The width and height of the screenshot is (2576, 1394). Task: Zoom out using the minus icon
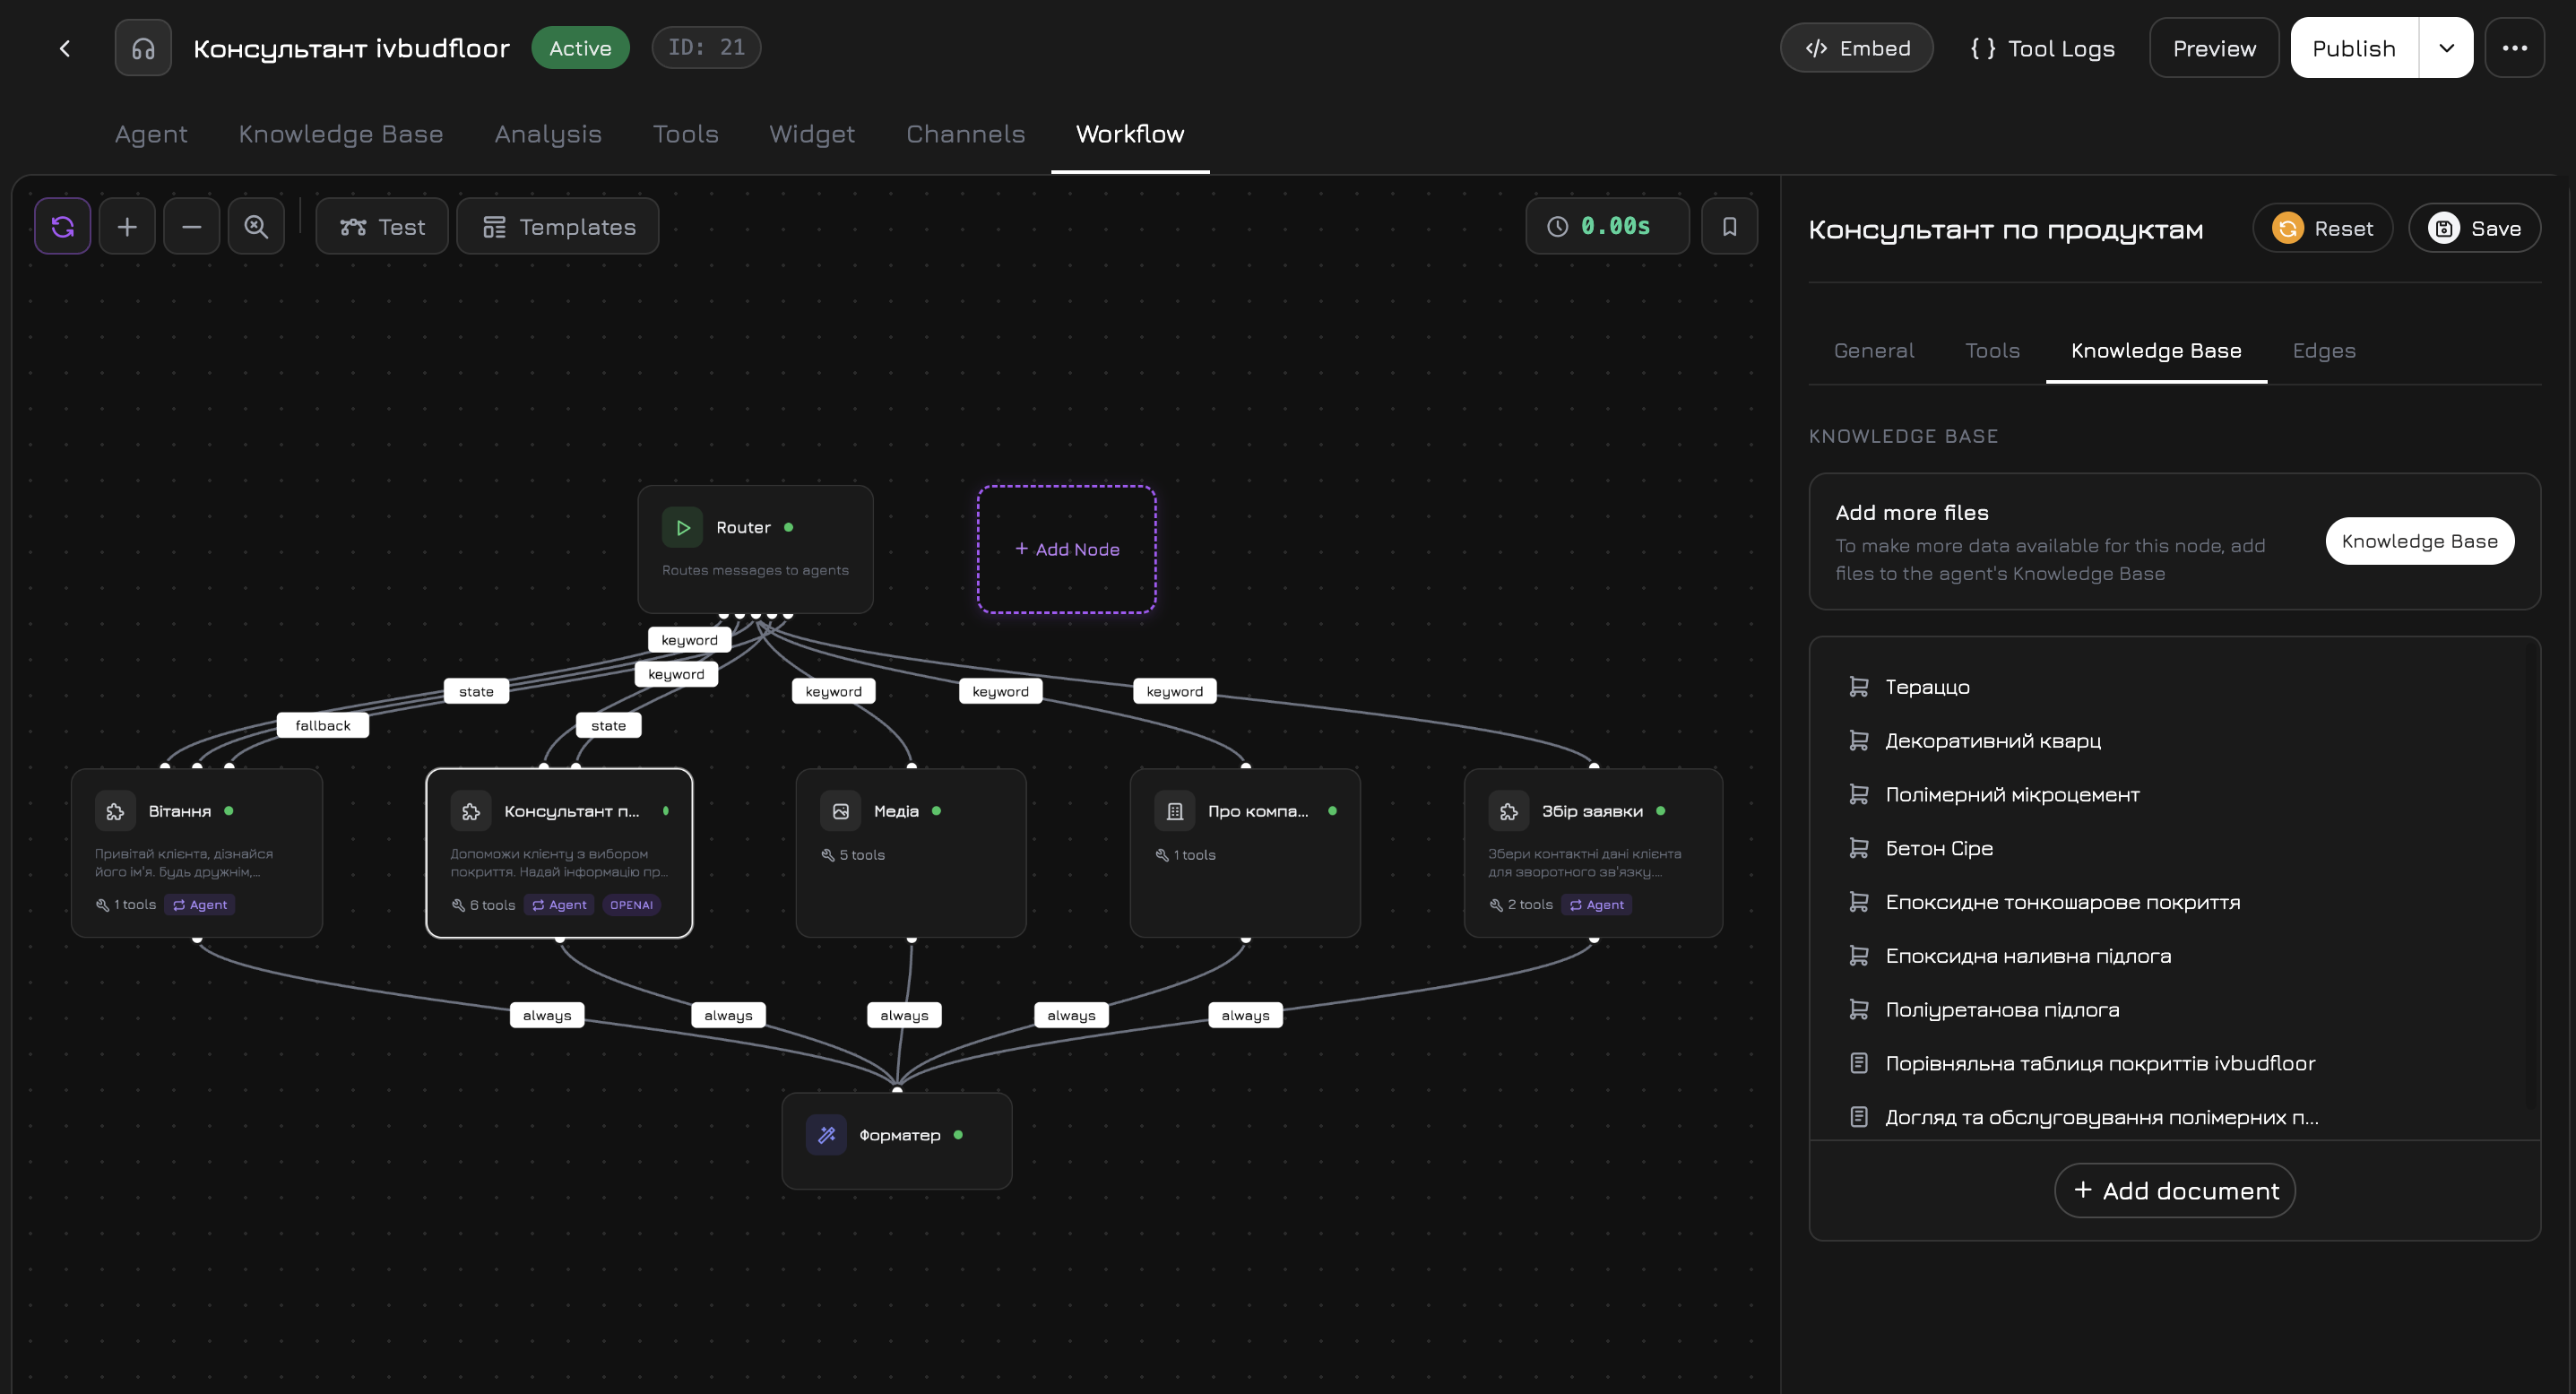[x=191, y=226]
